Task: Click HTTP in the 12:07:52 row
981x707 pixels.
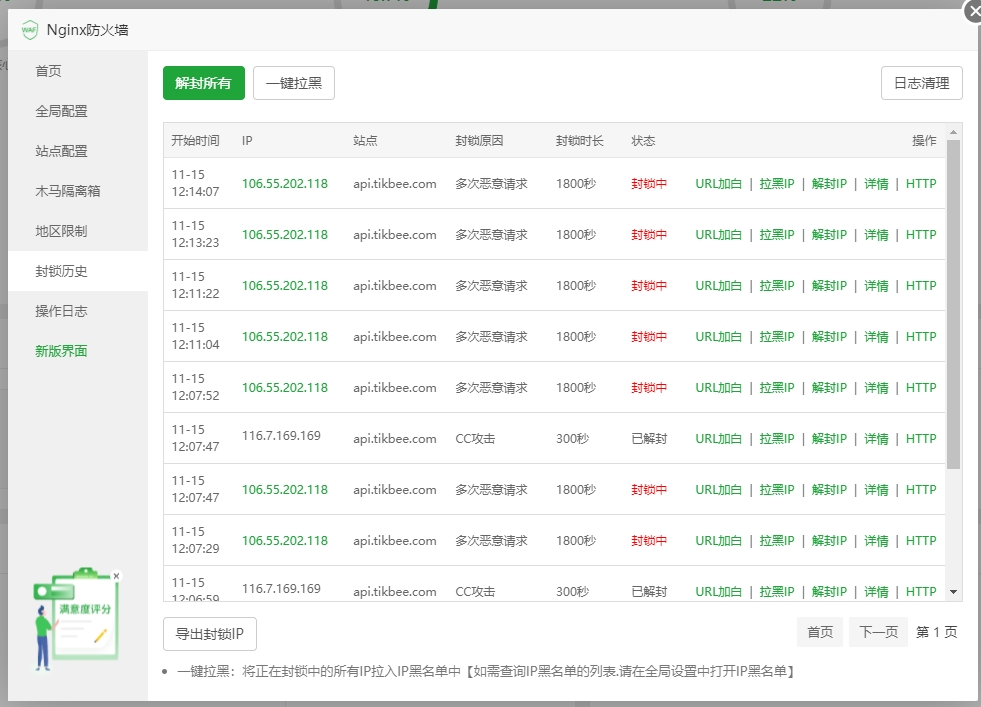Action: (x=921, y=388)
